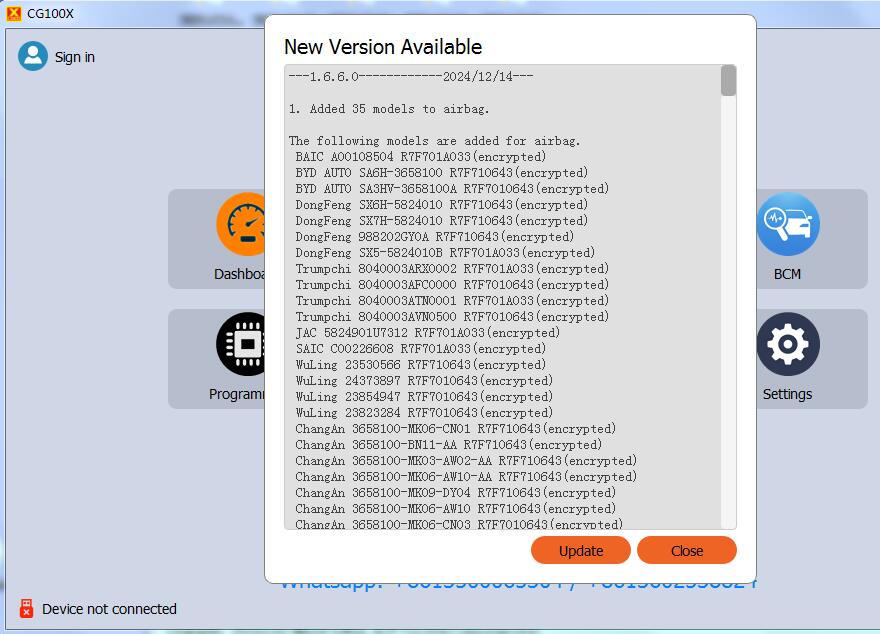Click the Trumpchi 8040003ARX0002 entry
Screen dimensions: 880x634
(x=452, y=269)
